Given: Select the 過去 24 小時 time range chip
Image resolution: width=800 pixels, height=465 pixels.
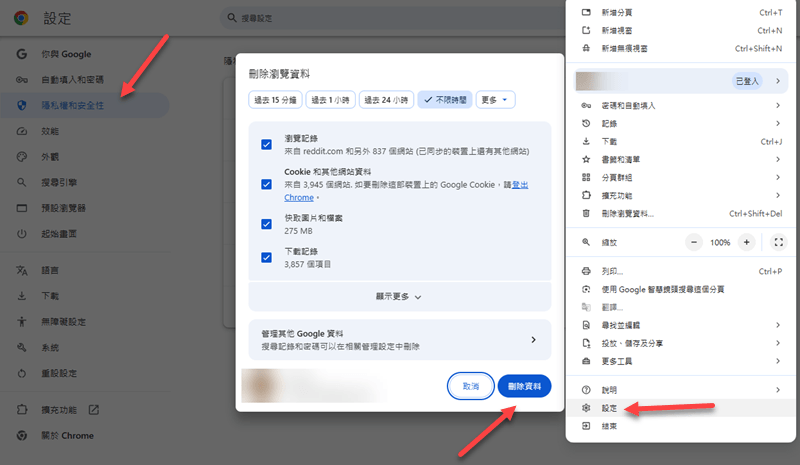Looking at the screenshot, I should coord(386,100).
